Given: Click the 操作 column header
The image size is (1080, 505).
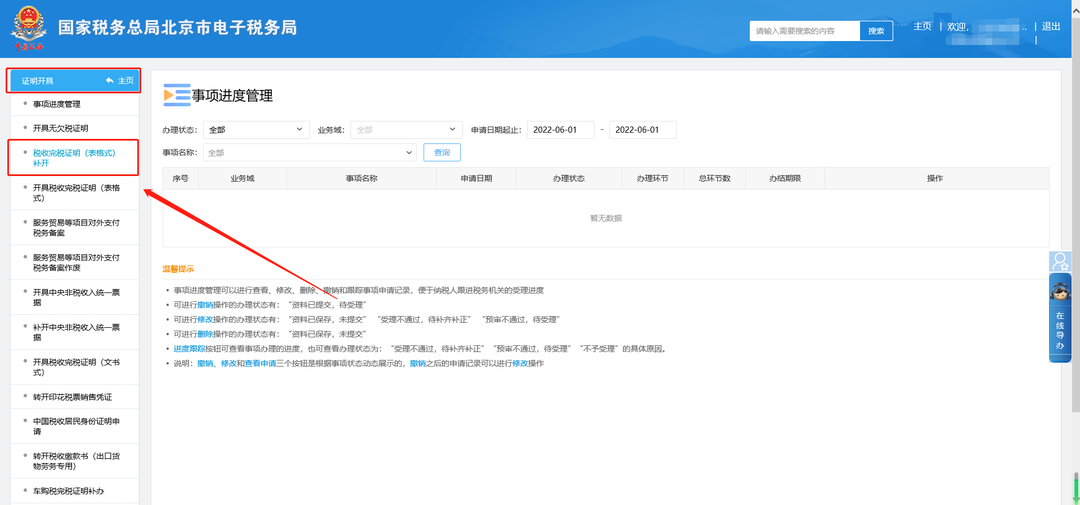Looking at the screenshot, I should (x=935, y=178).
